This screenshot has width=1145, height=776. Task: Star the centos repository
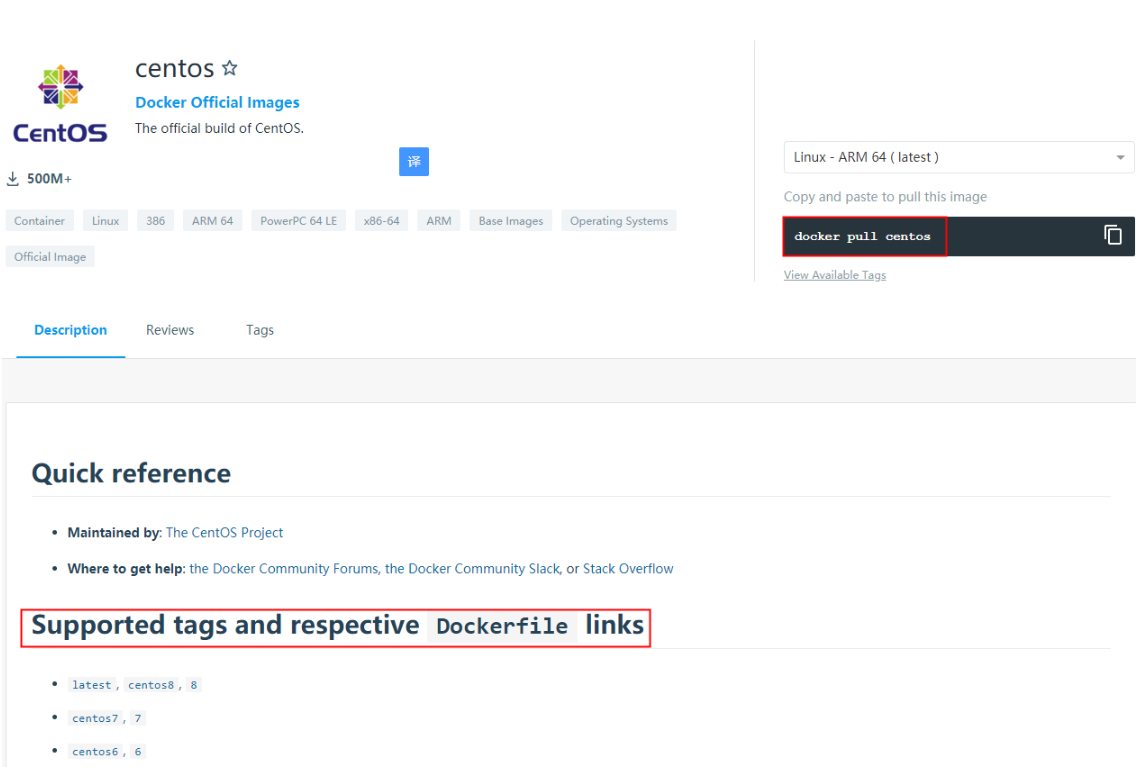(x=230, y=68)
